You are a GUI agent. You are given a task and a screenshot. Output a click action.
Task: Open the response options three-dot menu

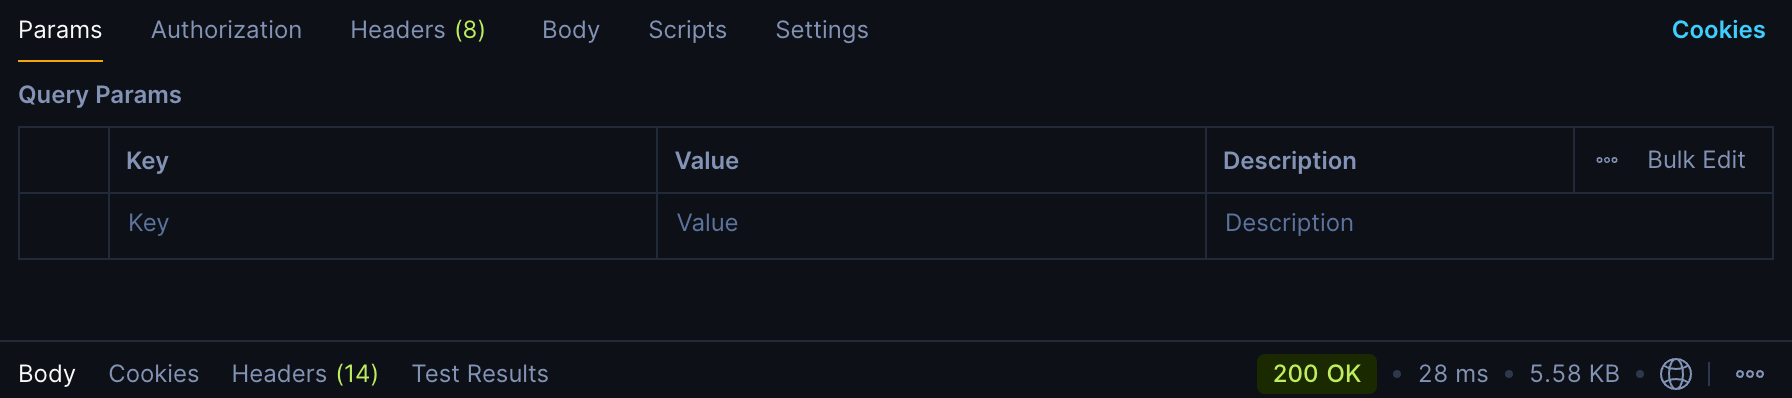click(x=1750, y=374)
